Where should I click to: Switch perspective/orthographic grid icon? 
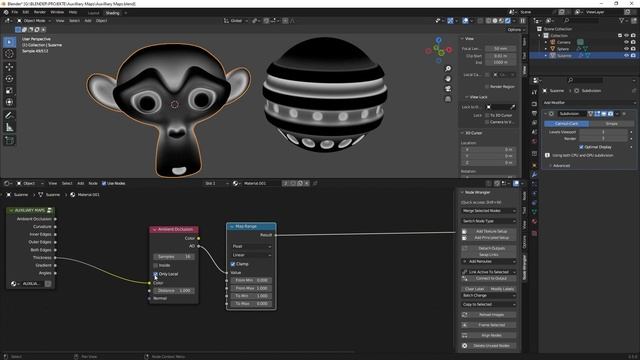pos(448,99)
